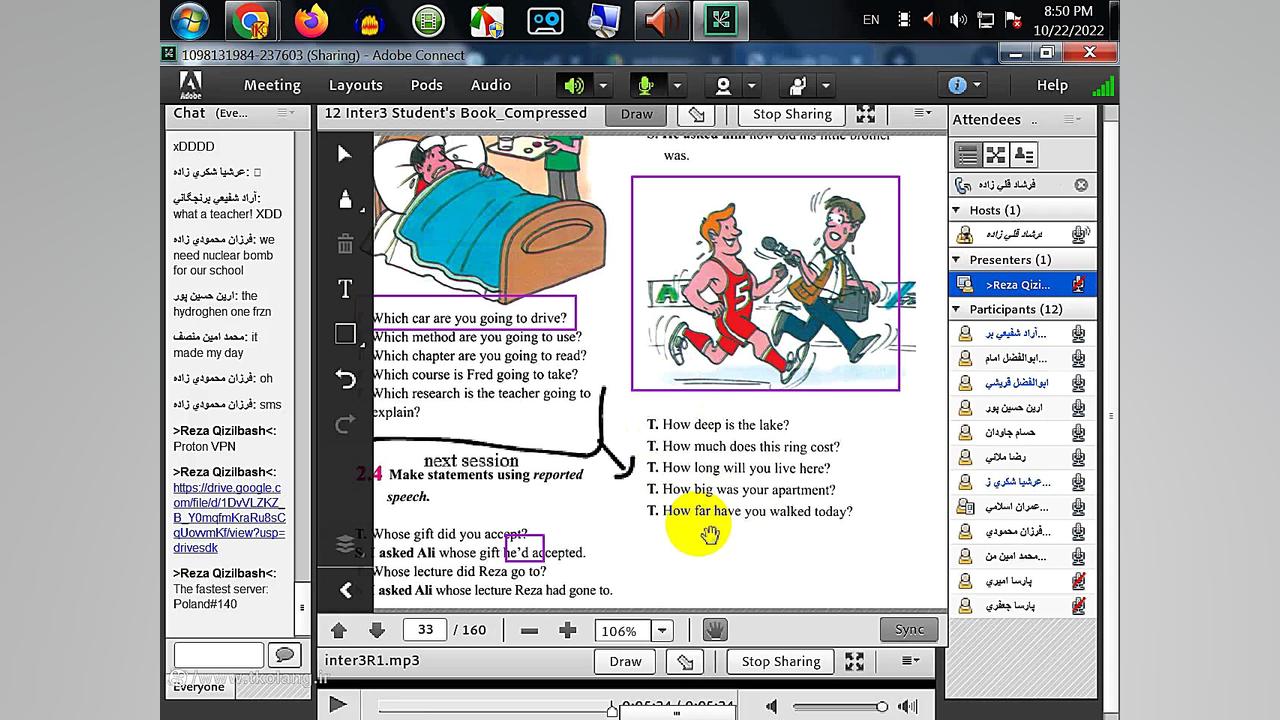The width and height of the screenshot is (1280, 720).
Task: Click the system tray volume speaker icon
Action: 958,20
